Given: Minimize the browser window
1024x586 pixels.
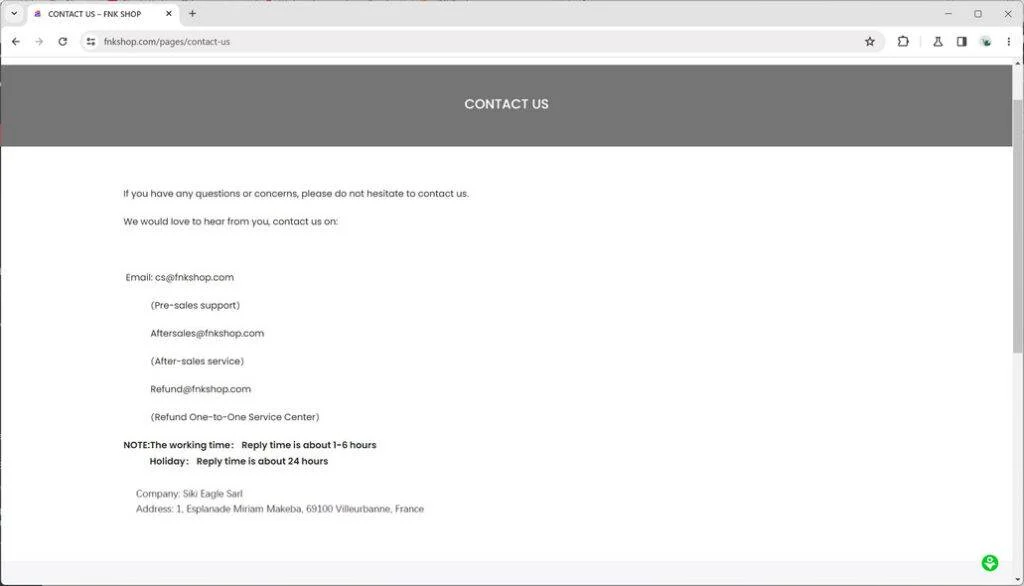Looking at the screenshot, I should (948, 13).
